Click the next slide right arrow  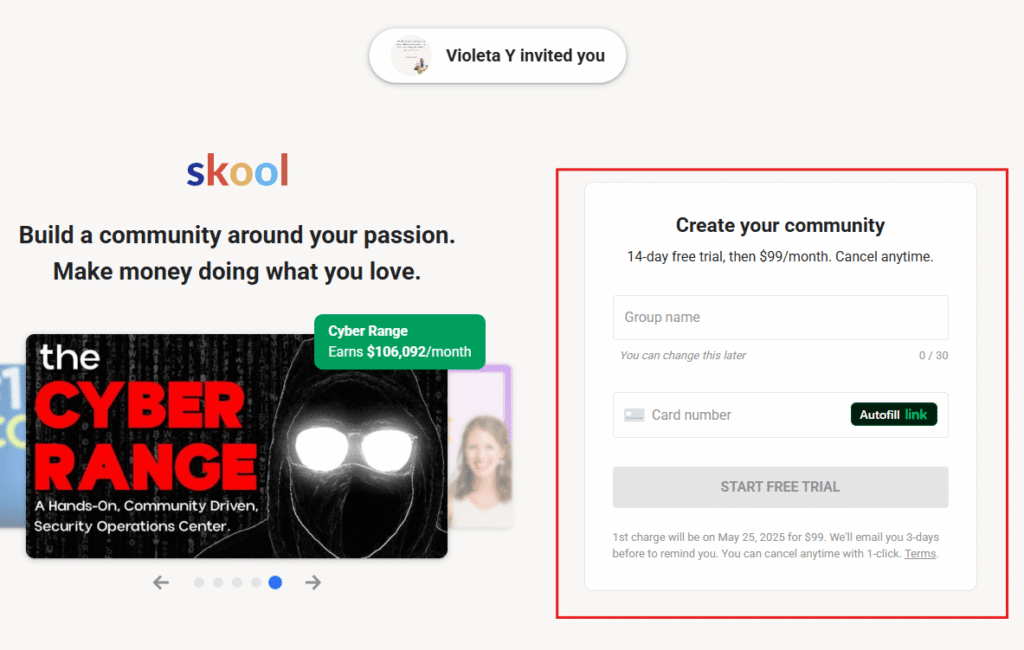point(313,582)
